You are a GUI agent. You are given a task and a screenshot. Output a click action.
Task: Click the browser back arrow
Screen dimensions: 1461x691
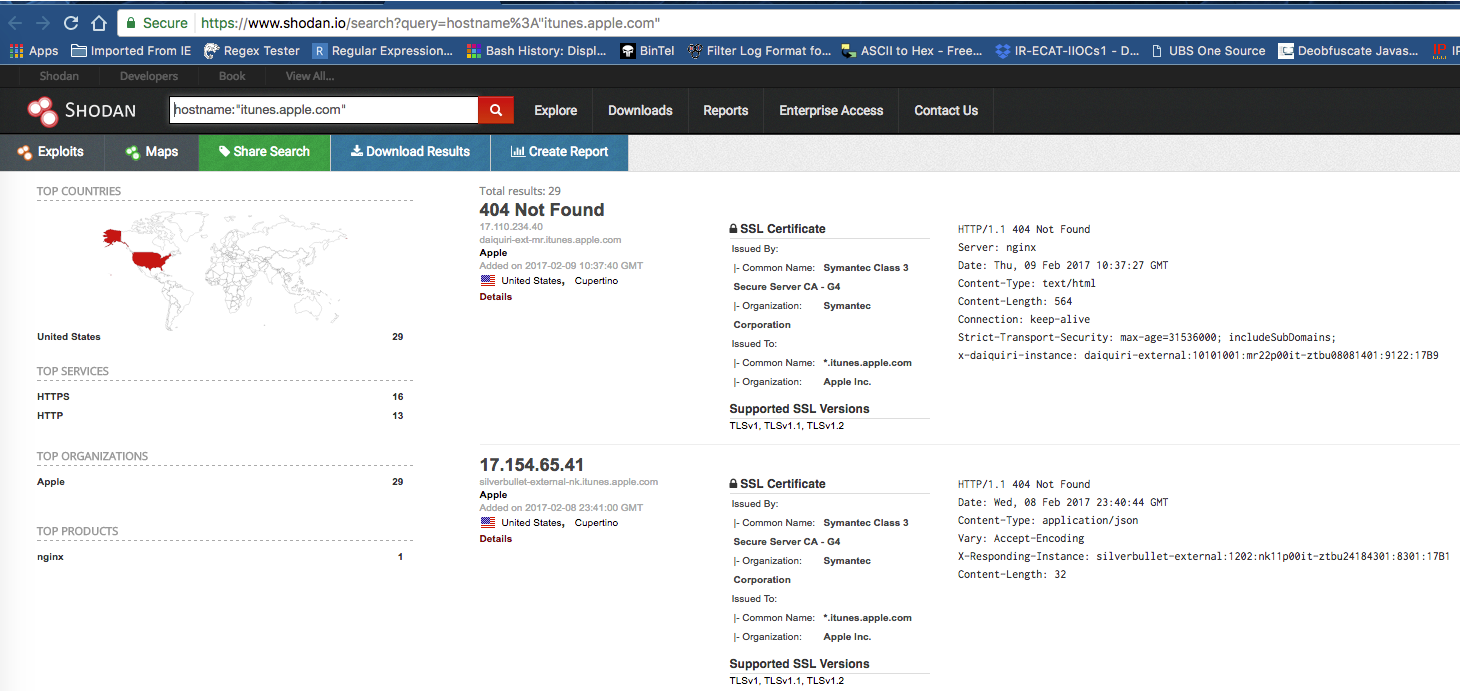click(x=16, y=23)
